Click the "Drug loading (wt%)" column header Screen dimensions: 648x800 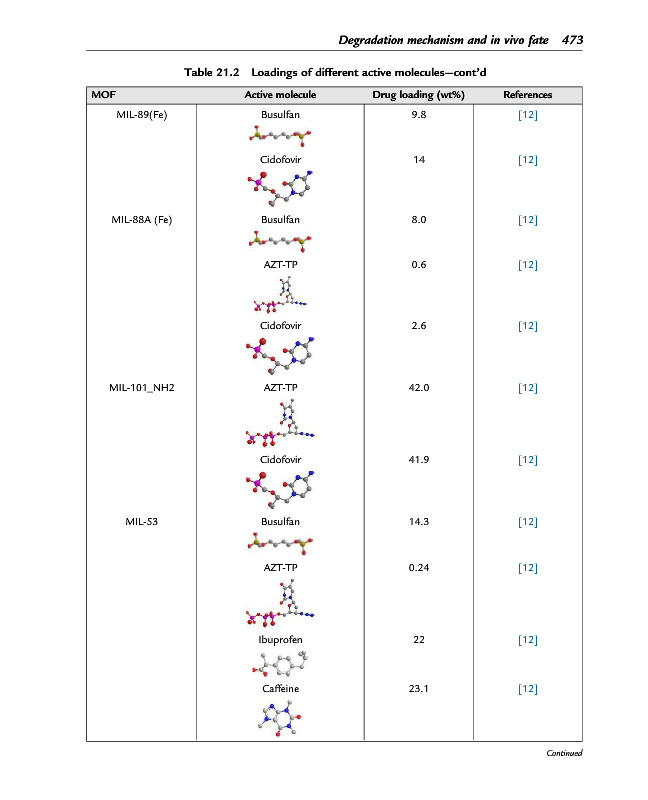413,94
